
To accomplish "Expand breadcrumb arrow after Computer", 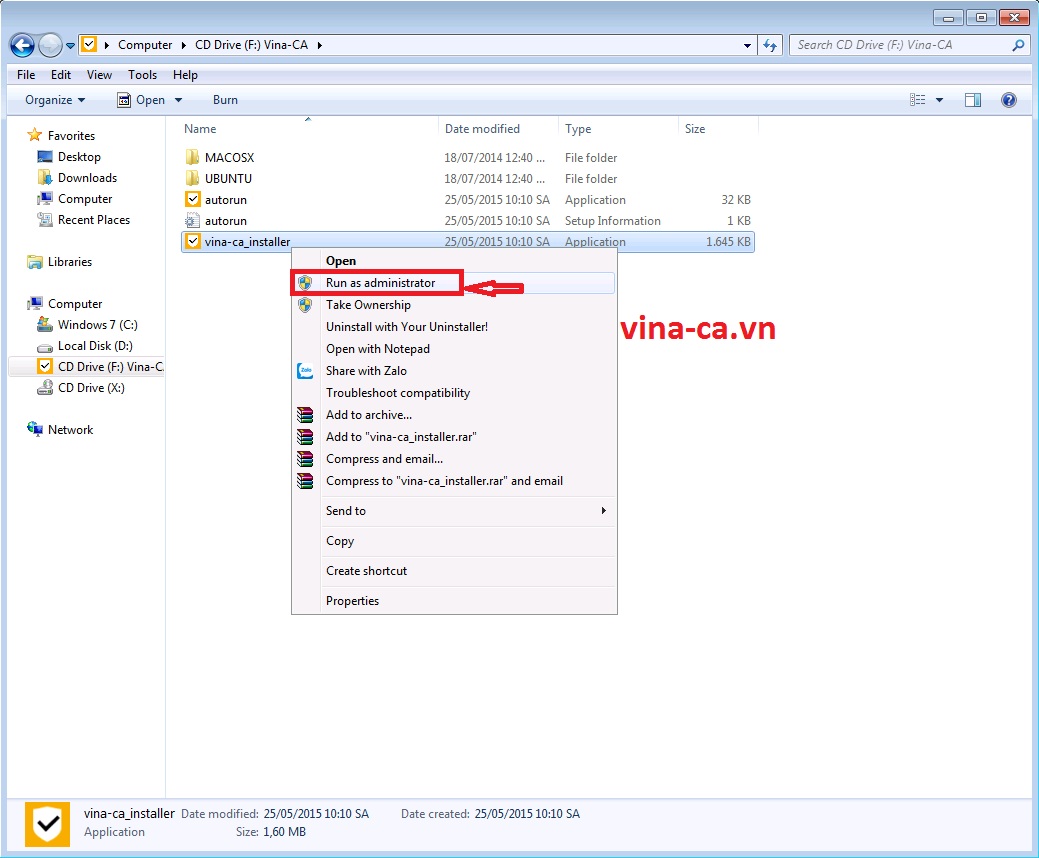I will coord(184,45).
